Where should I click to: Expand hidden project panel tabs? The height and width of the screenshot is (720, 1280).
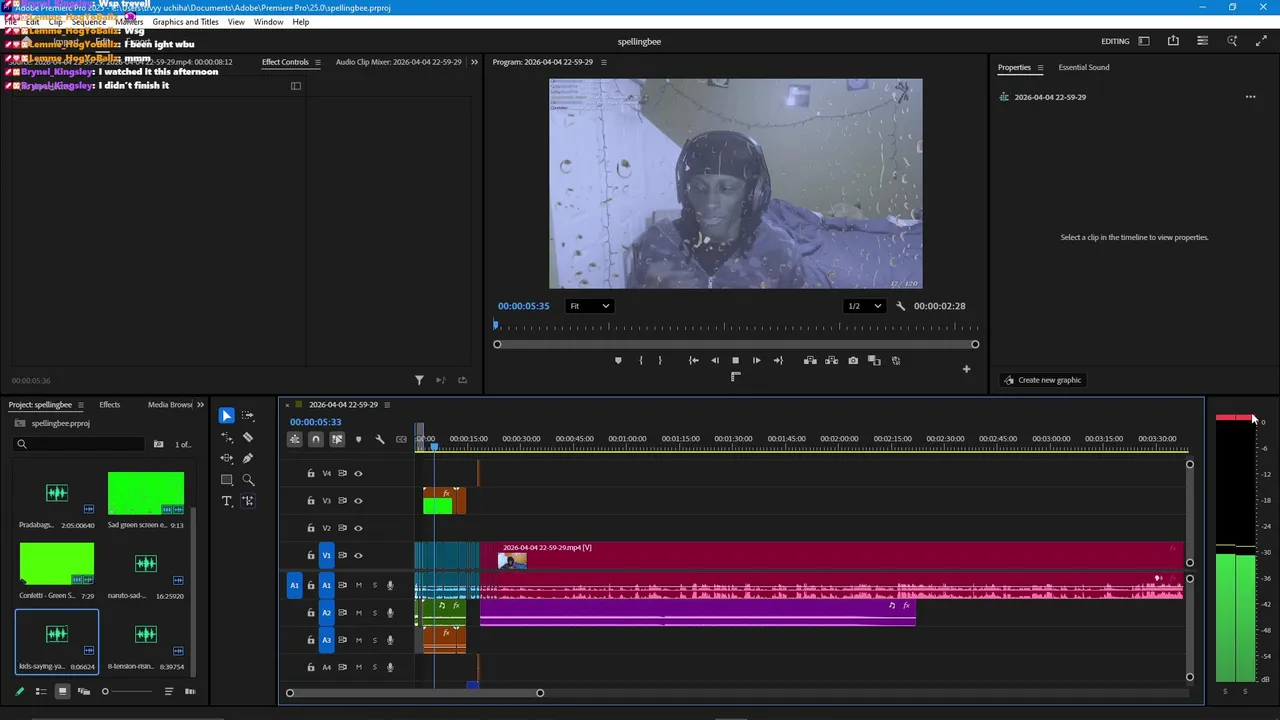[200, 405]
